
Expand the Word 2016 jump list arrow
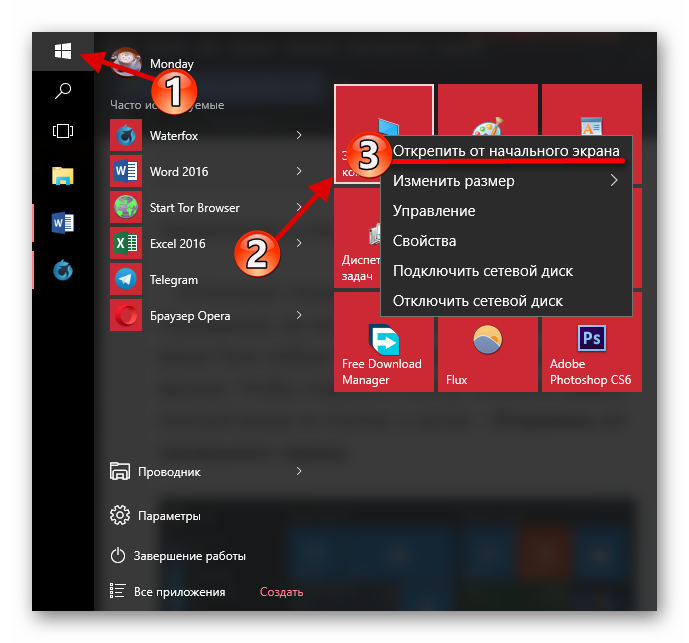pos(299,171)
